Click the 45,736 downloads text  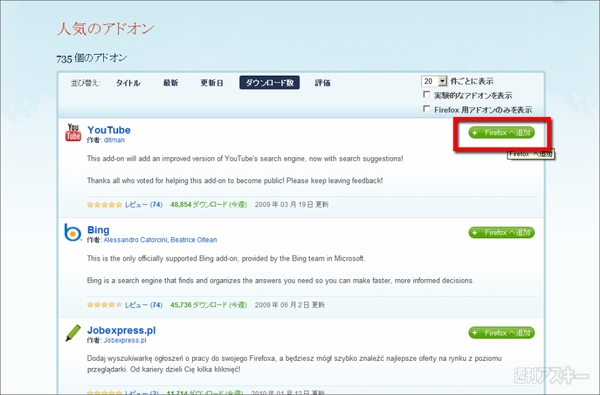pyautogui.click(x=209, y=305)
